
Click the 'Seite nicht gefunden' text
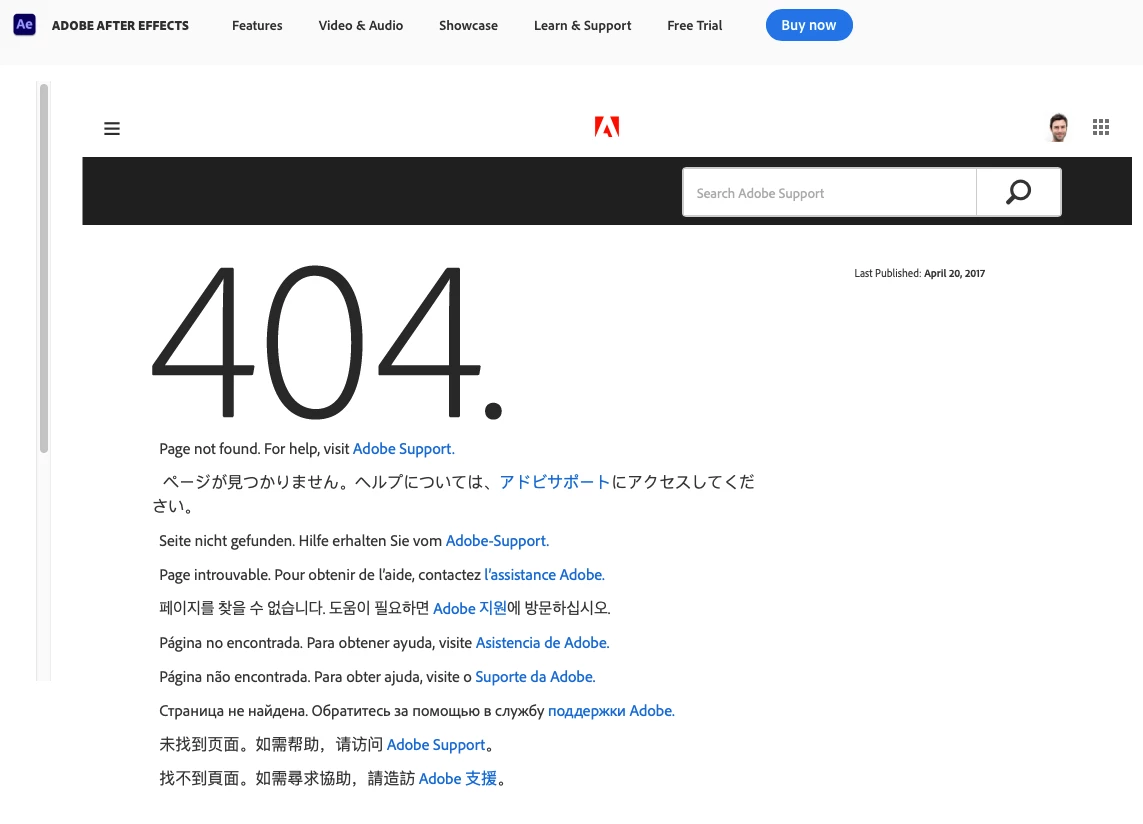pyautogui.click(x=227, y=541)
